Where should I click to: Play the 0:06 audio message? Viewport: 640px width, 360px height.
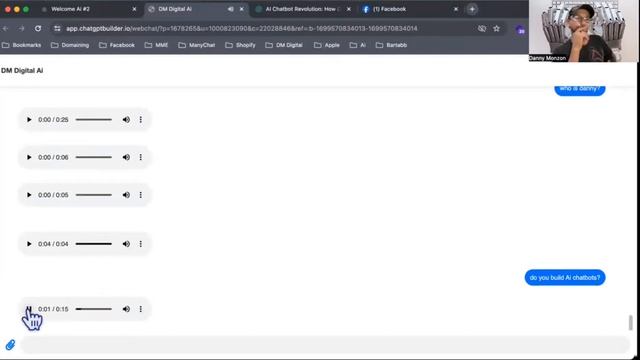(x=29, y=157)
